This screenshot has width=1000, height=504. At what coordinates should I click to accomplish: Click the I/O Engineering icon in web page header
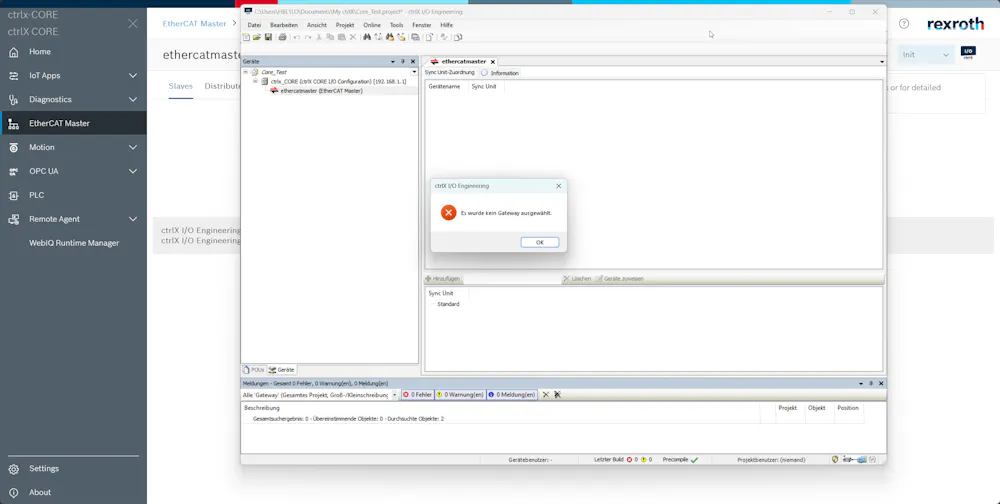[x=968, y=53]
